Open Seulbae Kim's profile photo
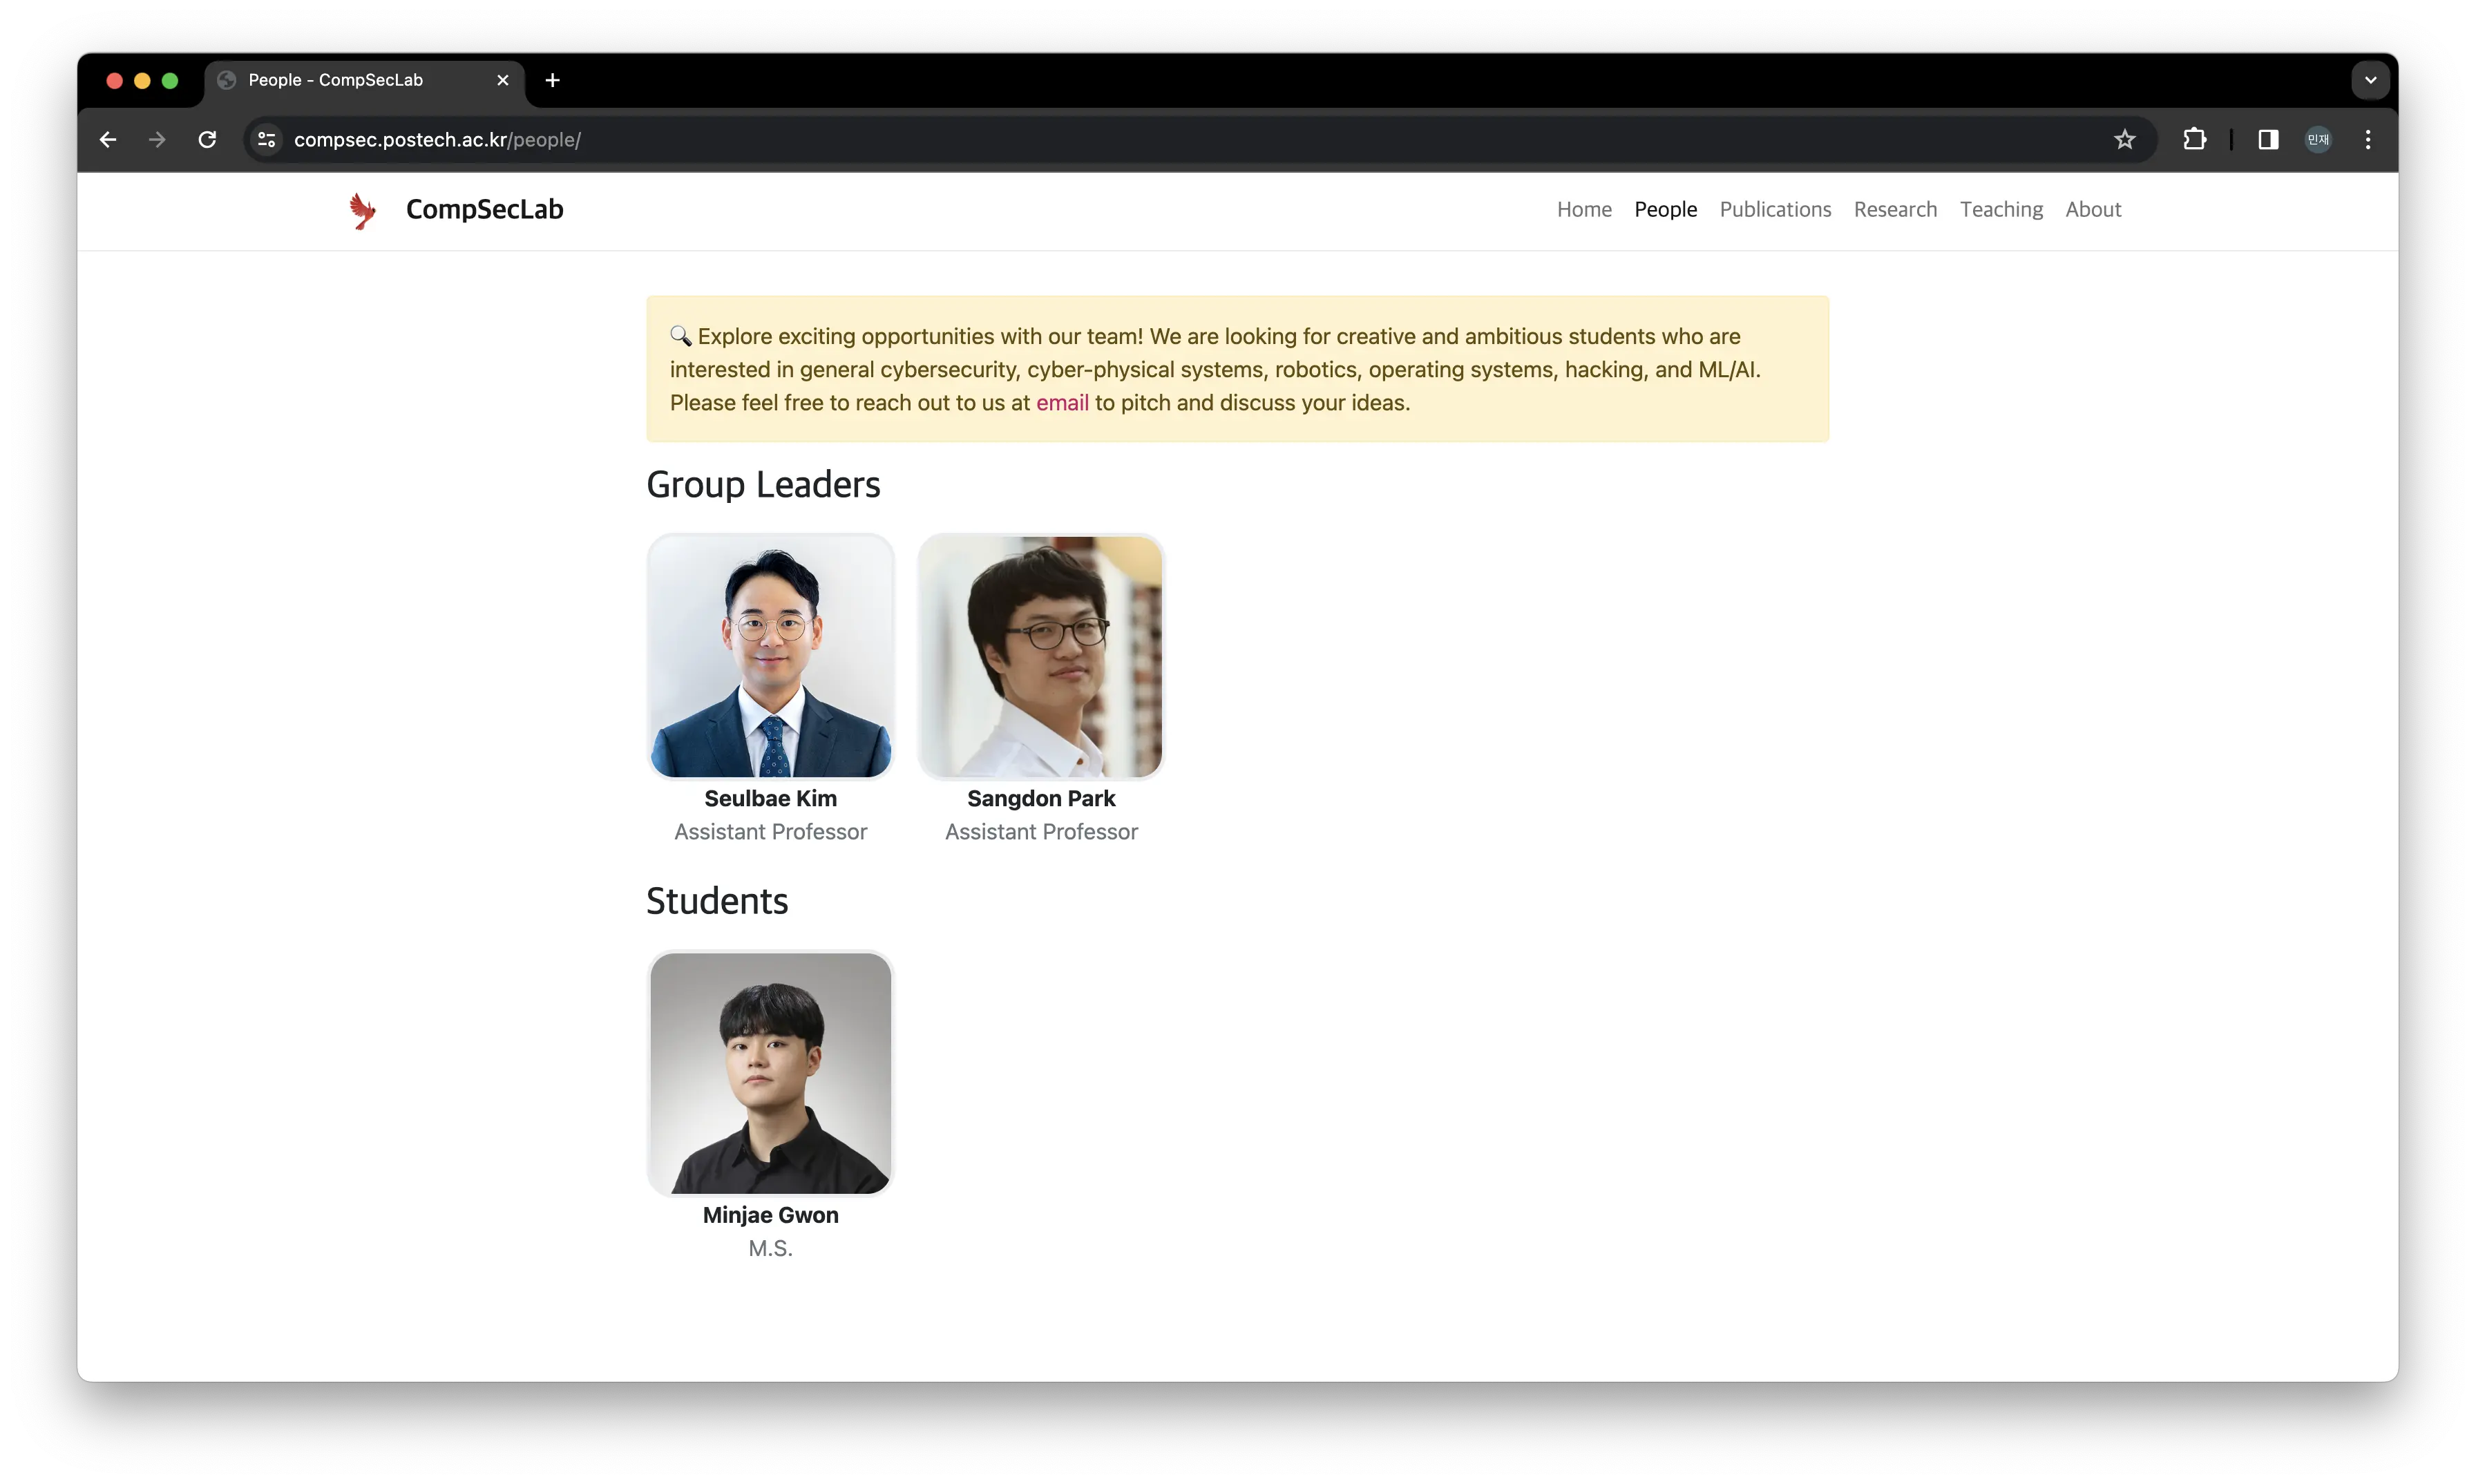2476x1484 pixels. coord(770,656)
